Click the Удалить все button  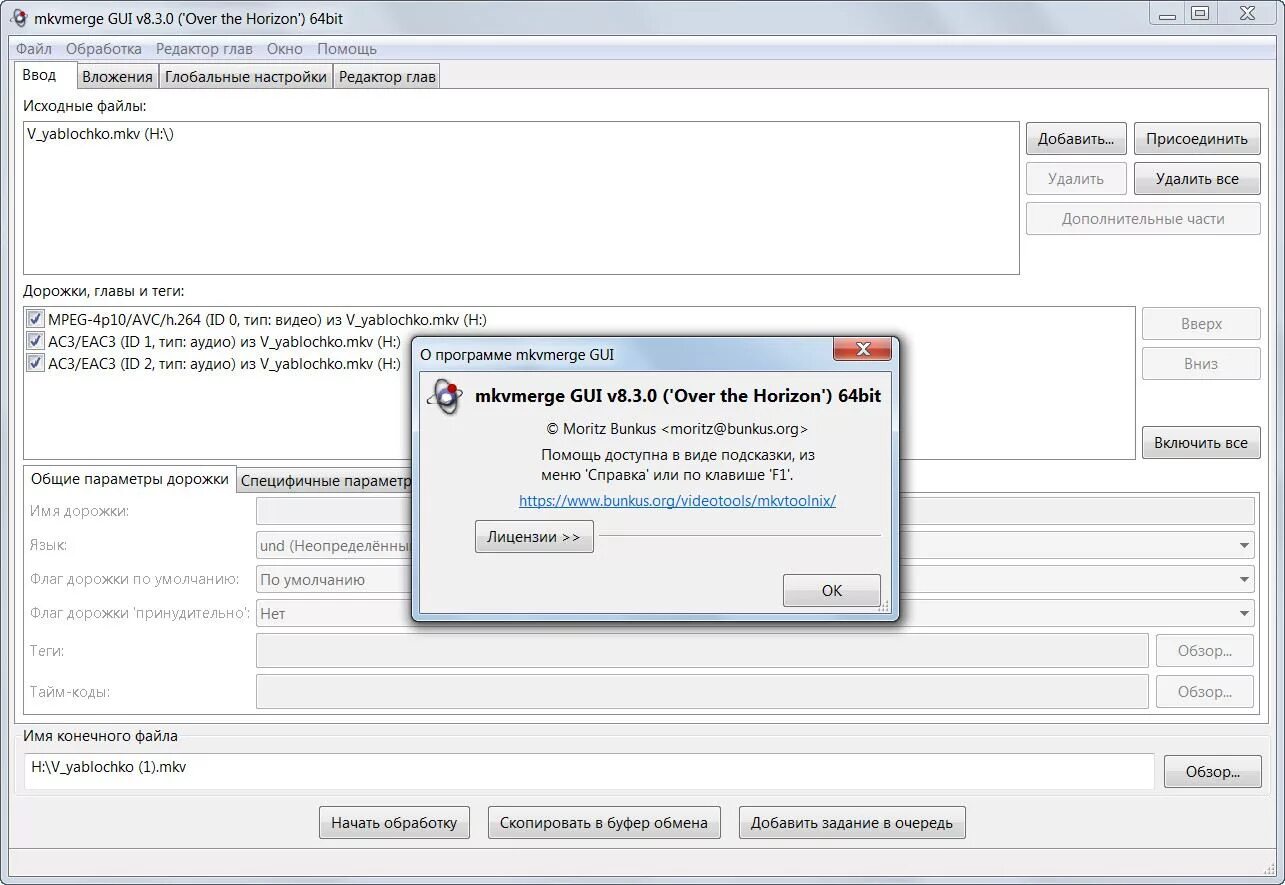click(1197, 179)
